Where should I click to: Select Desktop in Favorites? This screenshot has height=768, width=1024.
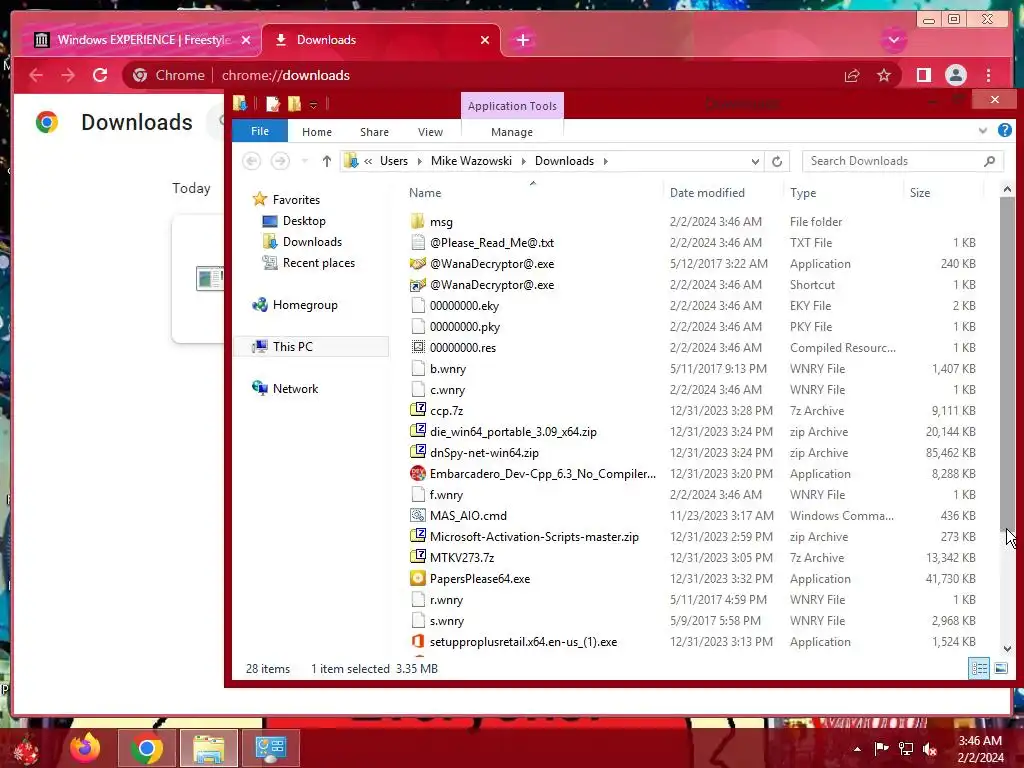304,221
